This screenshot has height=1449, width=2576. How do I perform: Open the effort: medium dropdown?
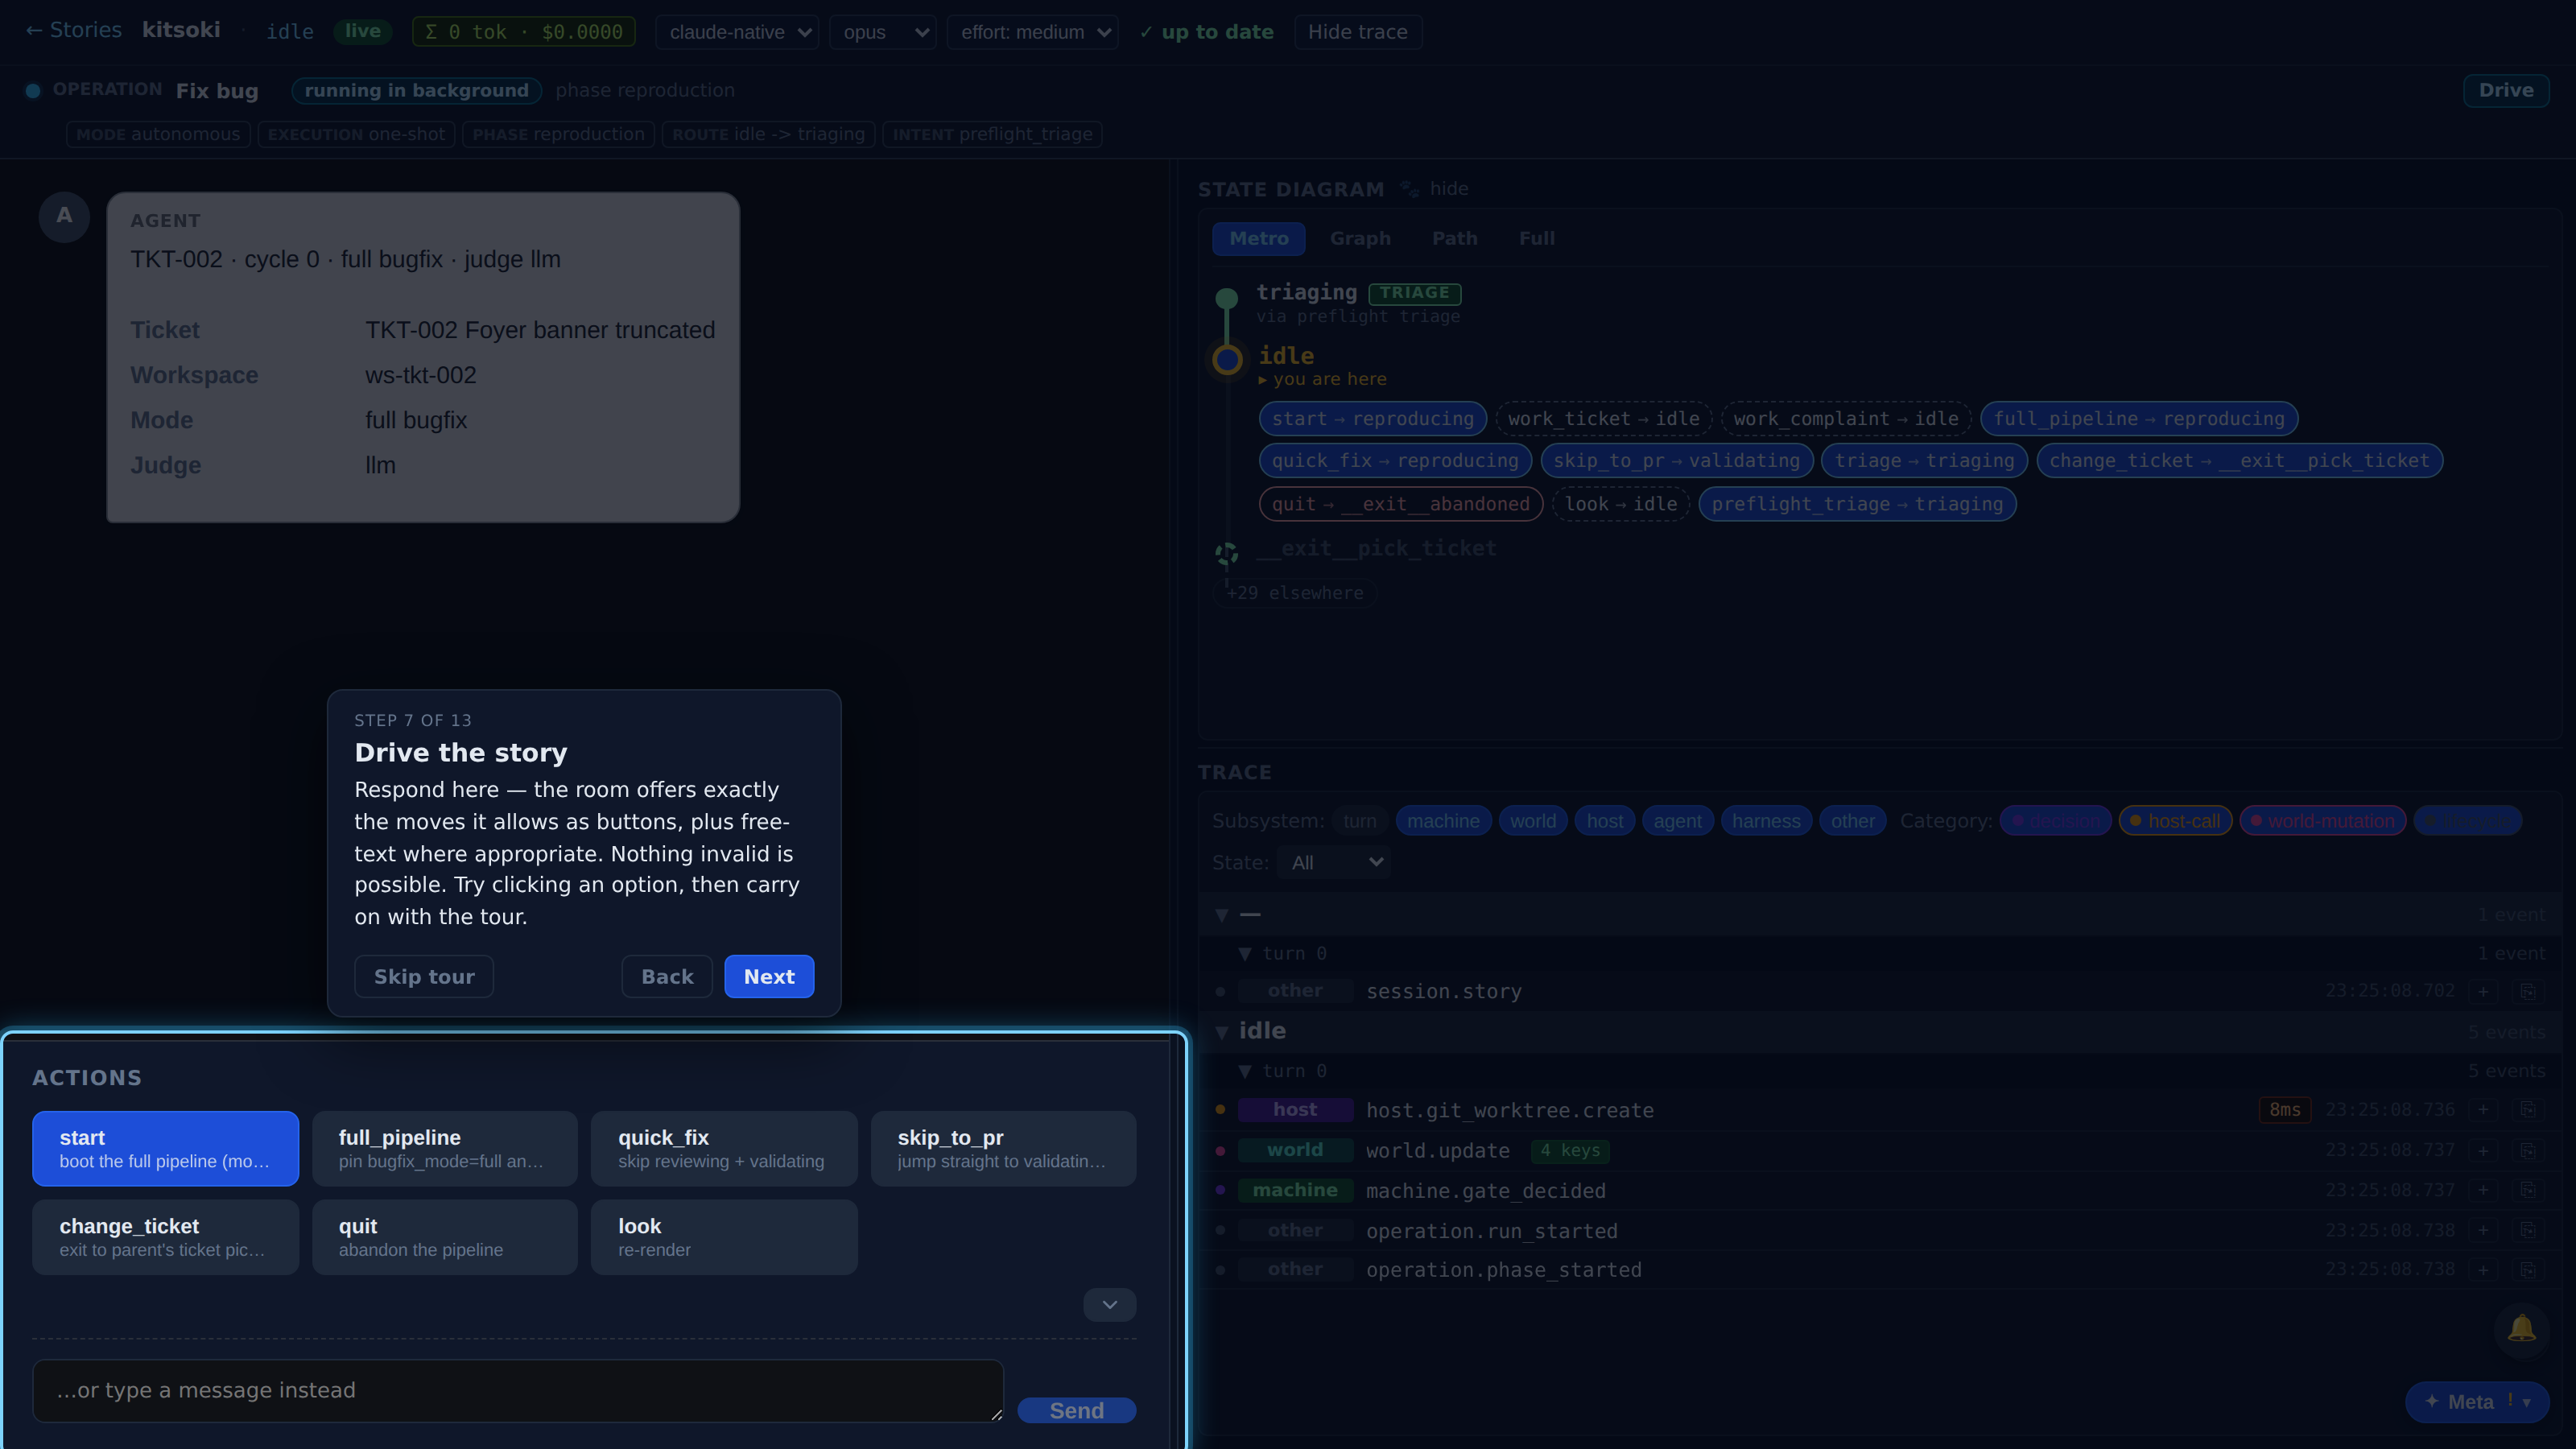(1032, 32)
